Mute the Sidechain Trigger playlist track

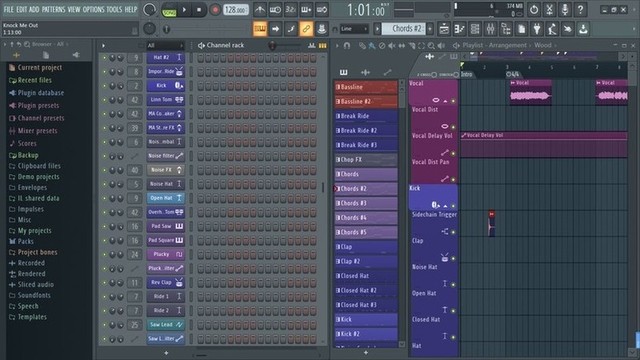(x=453, y=232)
